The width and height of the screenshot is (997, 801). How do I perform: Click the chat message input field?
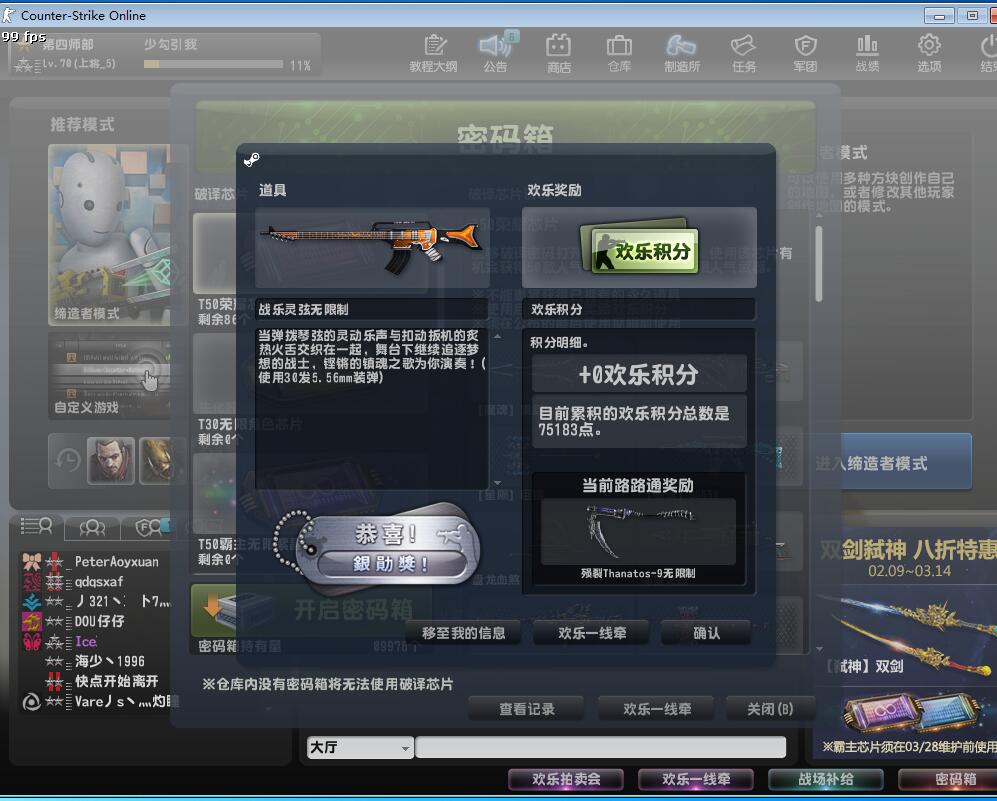point(601,748)
